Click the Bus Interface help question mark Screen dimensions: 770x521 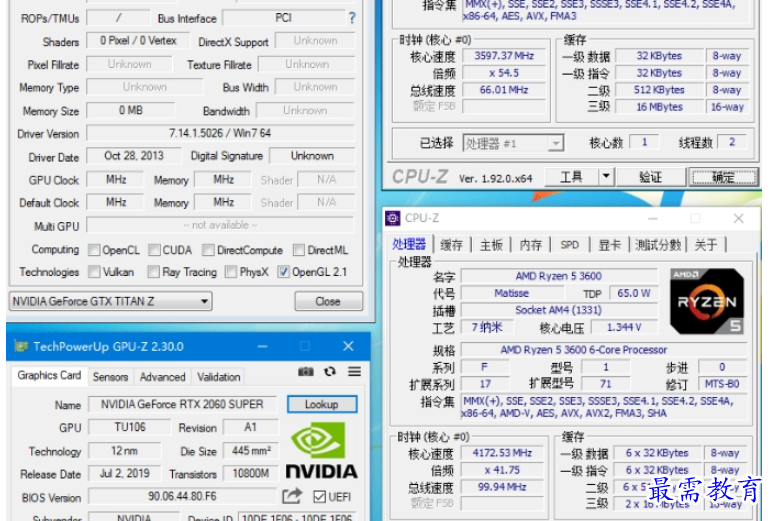(x=352, y=18)
